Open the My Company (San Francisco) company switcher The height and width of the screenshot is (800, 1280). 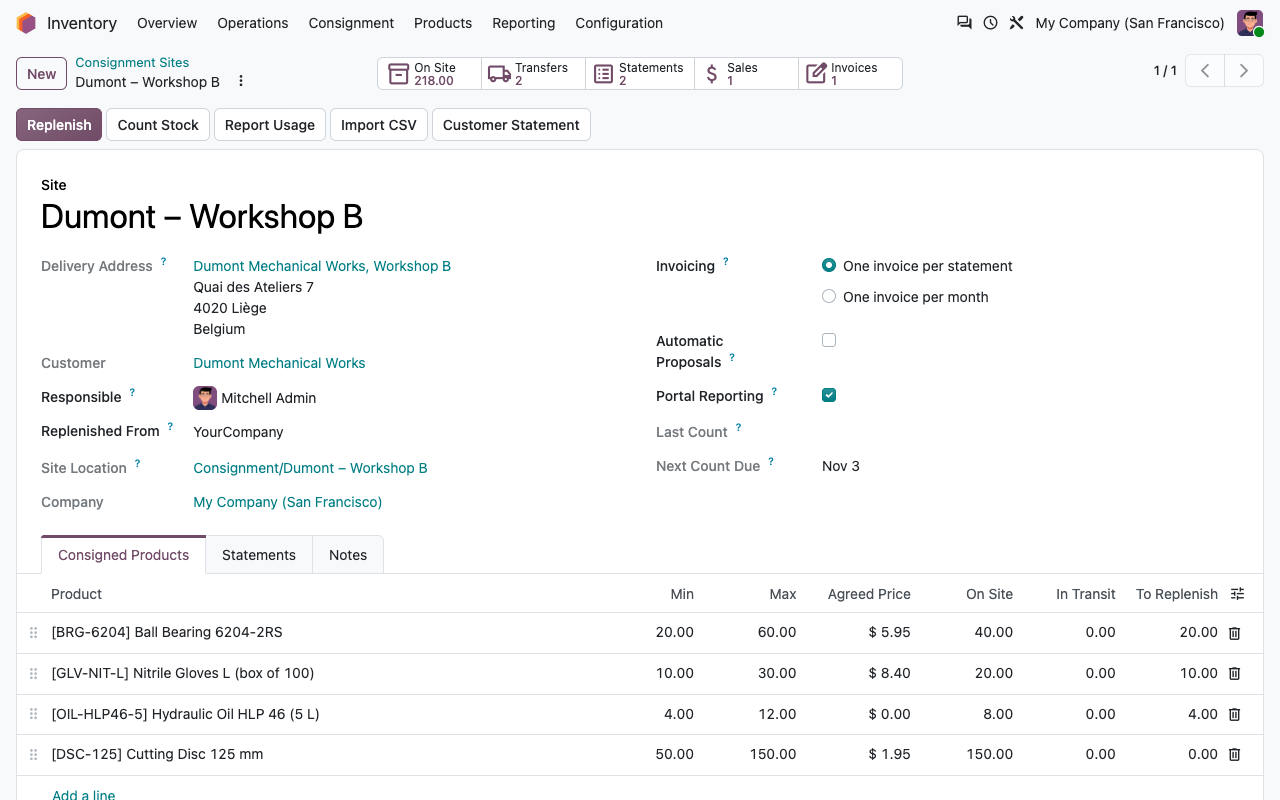pyautogui.click(x=1130, y=23)
